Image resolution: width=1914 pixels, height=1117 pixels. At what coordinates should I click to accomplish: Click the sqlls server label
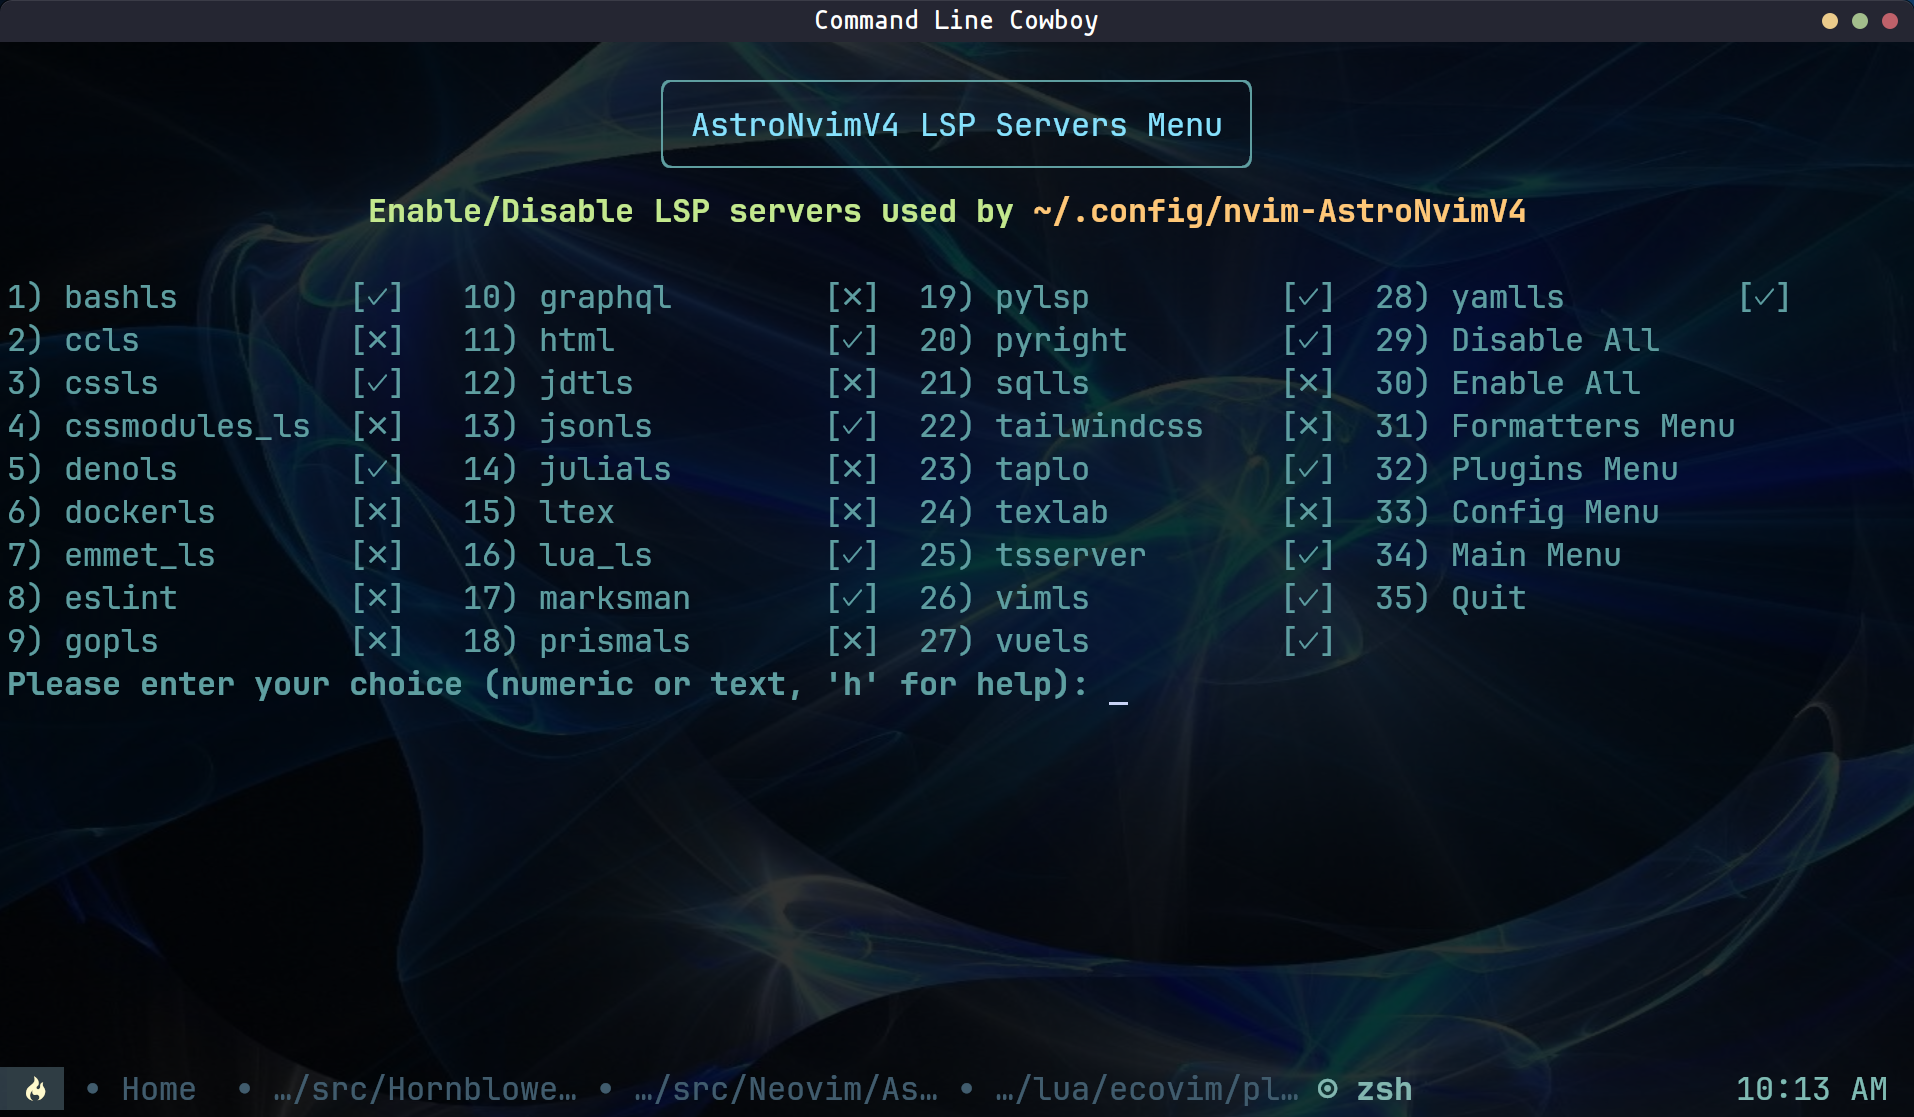1042,384
